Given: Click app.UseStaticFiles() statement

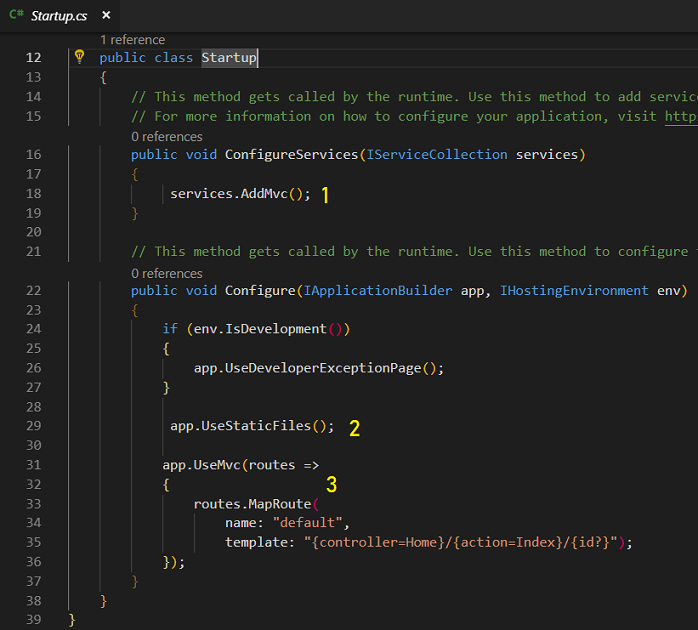Looking at the screenshot, I should 252,426.
